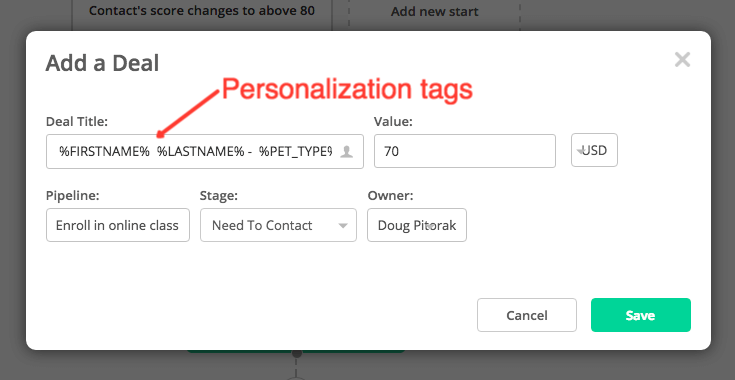
Task: Open the Need To Contact stage dropdown
Action: tap(278, 225)
